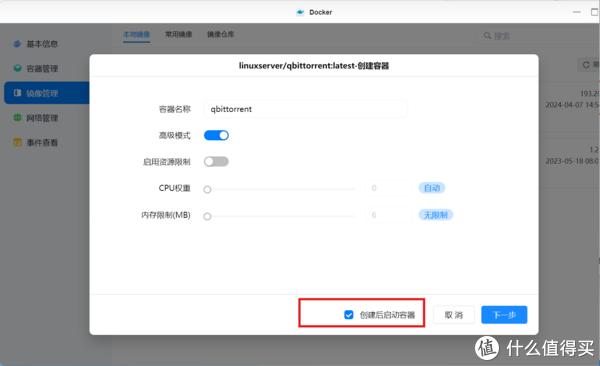Enable the 启用资源限制 switch
The width and height of the screenshot is (600, 366).
click(216, 162)
